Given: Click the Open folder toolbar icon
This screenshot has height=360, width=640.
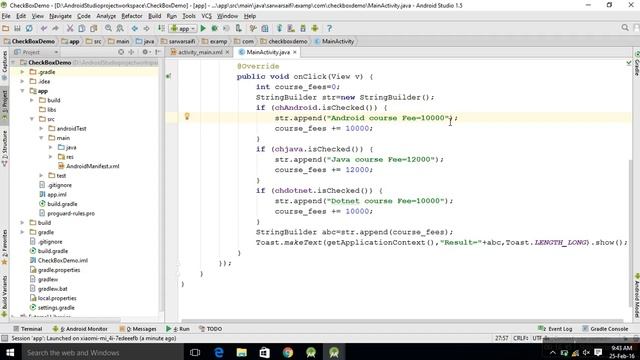Looking at the screenshot, I should click(x=6, y=28).
